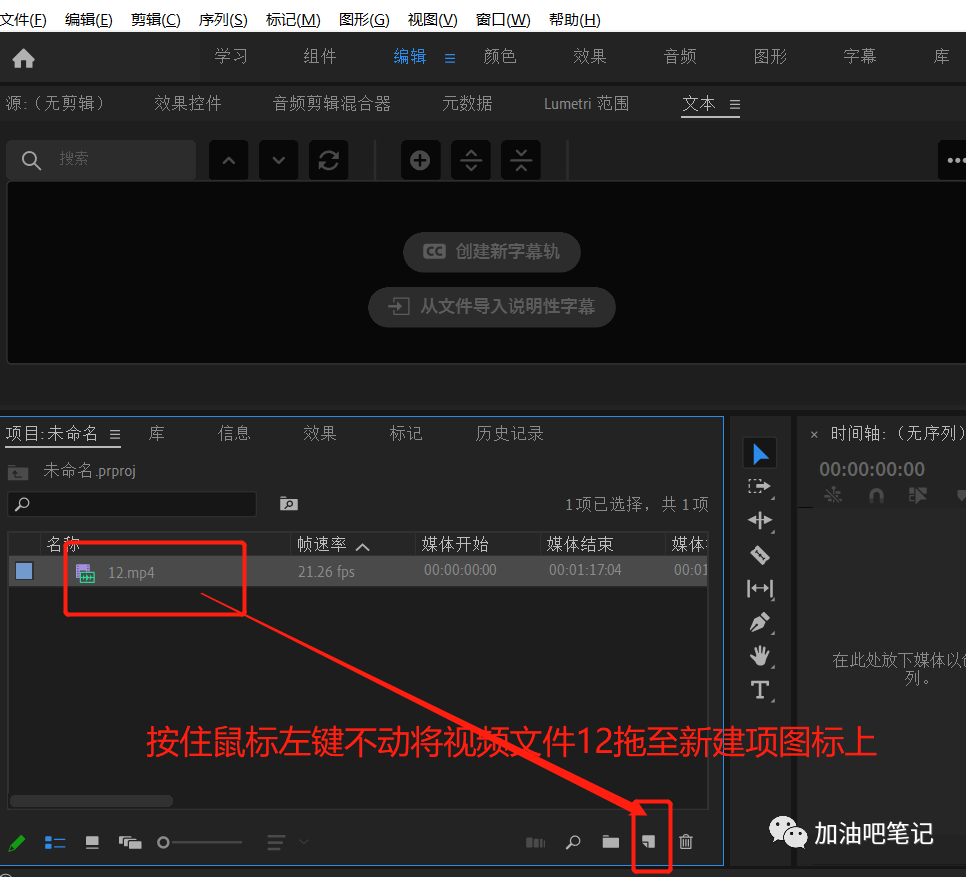Switch project panel to Freeform View
Image resolution: width=966 pixels, height=877 pixels.
point(130,842)
